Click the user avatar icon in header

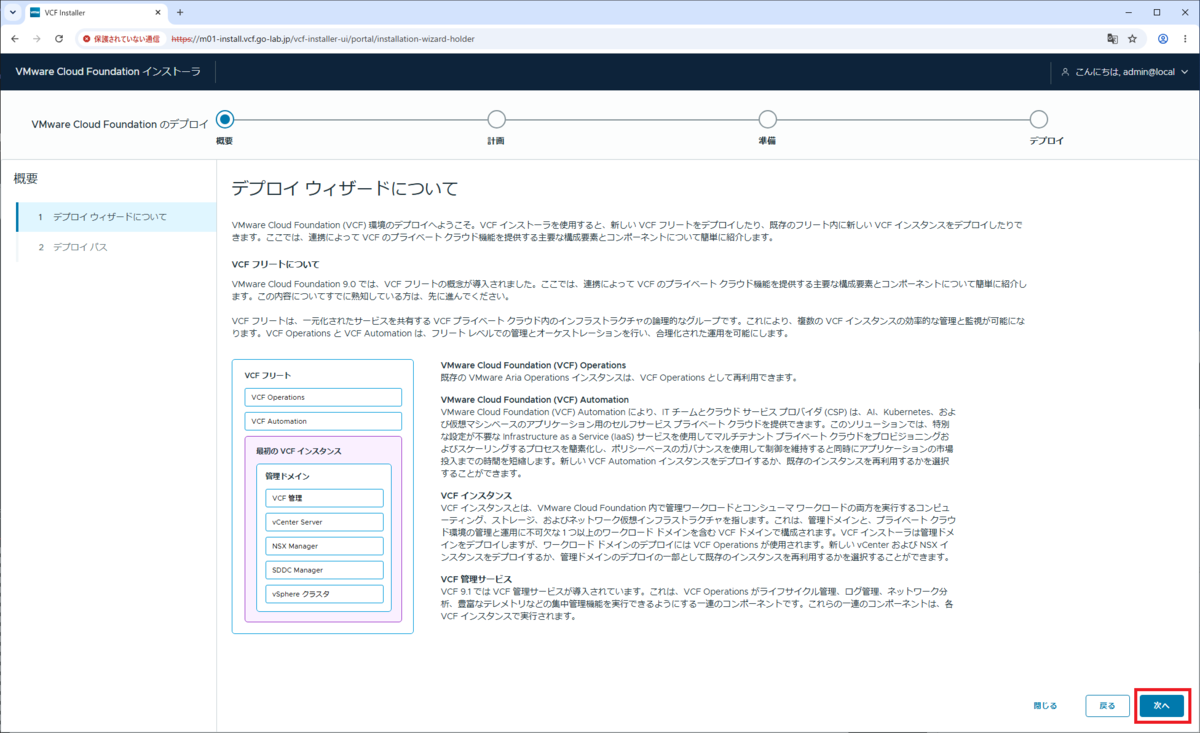(x=1066, y=72)
